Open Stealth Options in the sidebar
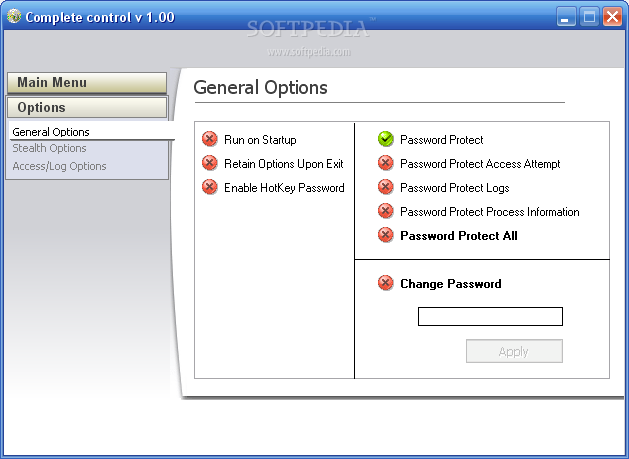The image size is (629, 459). (49, 148)
